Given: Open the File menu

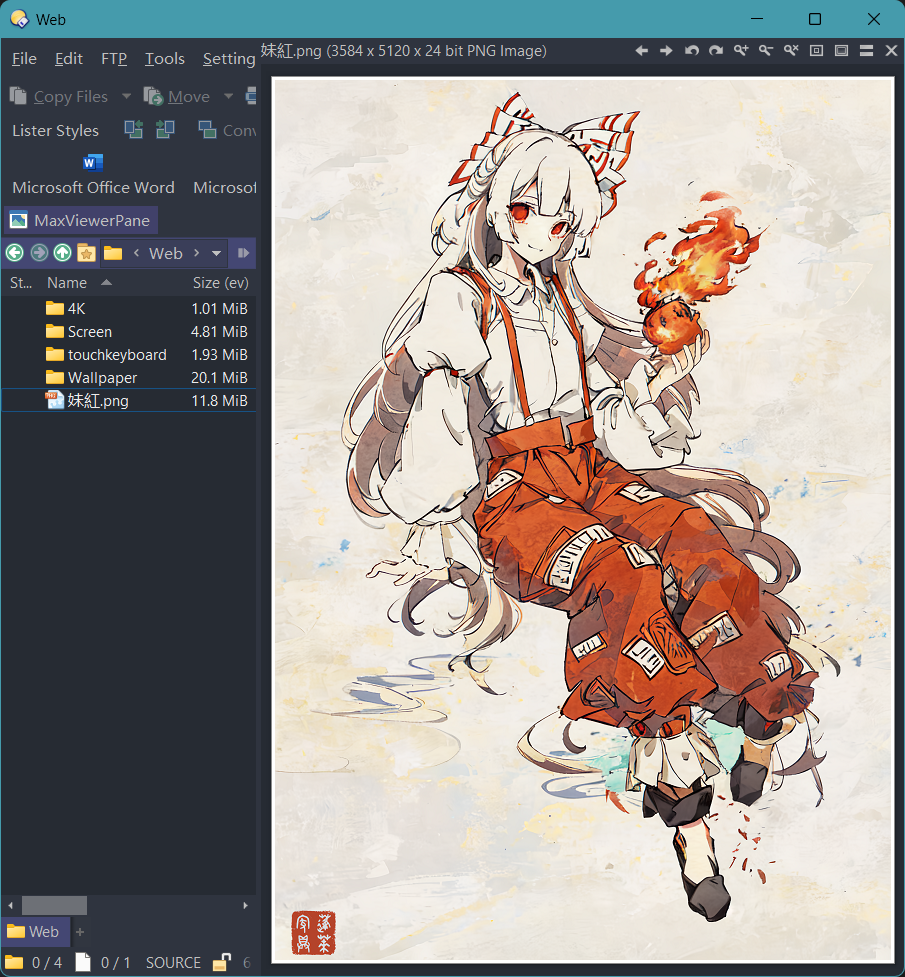Looking at the screenshot, I should coord(24,59).
